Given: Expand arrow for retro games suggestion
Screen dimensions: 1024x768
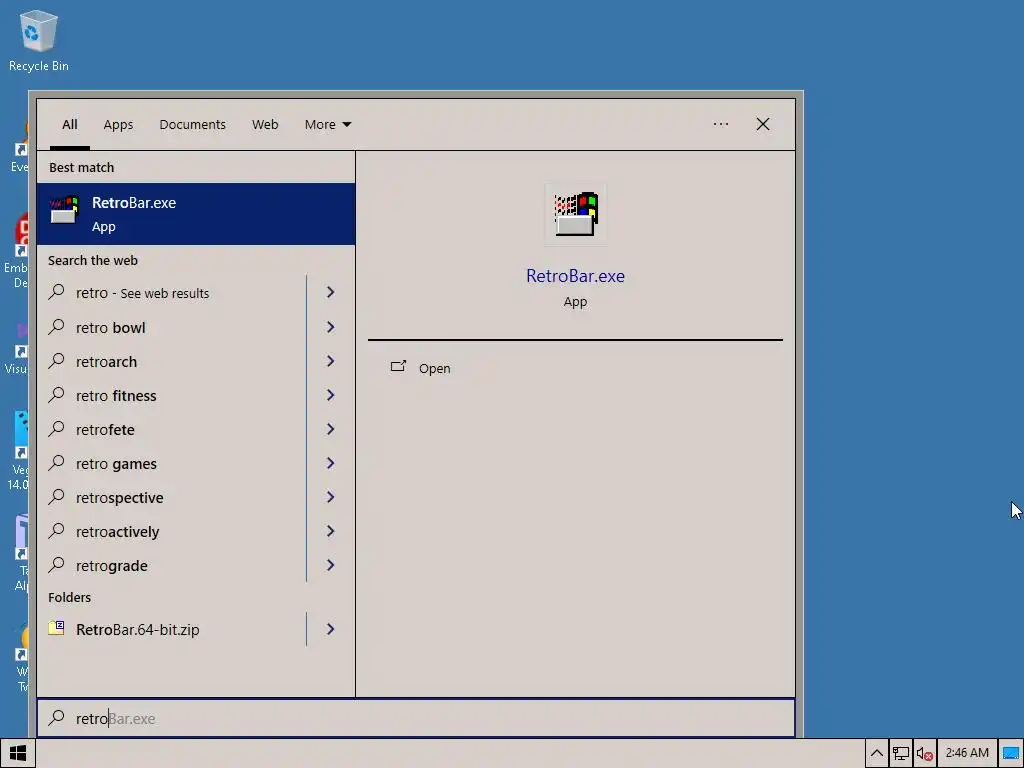Looking at the screenshot, I should [x=330, y=462].
